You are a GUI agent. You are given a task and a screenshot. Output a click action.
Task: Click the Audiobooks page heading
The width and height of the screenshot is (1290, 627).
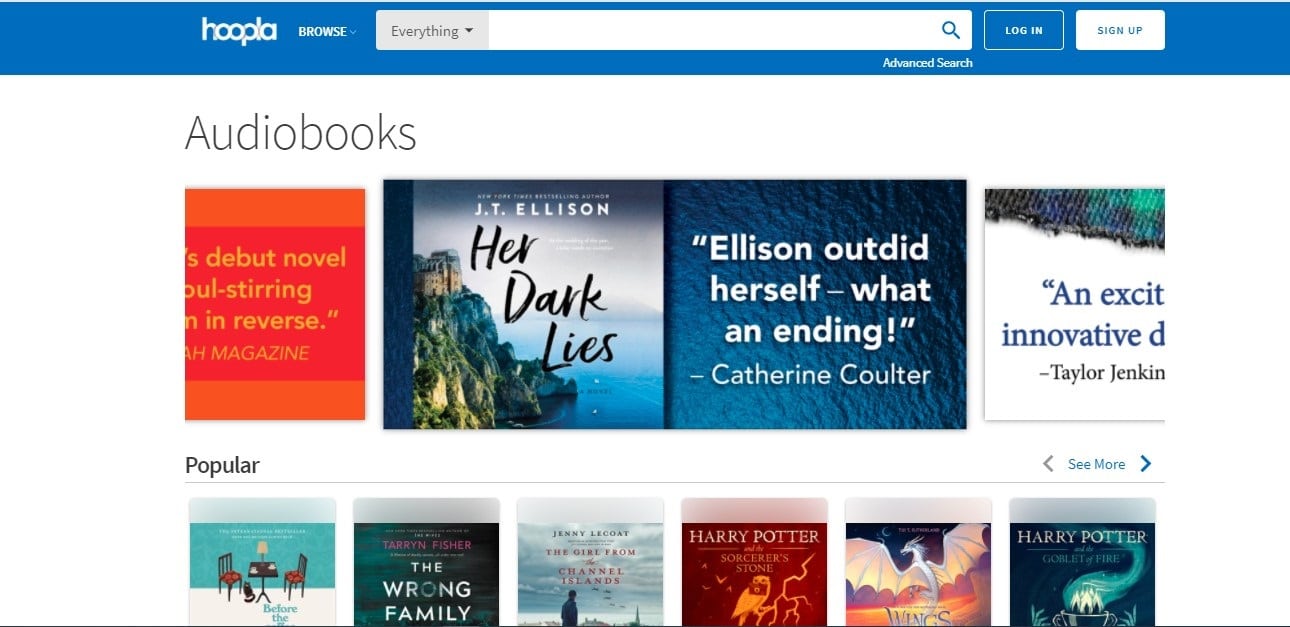[x=301, y=133]
